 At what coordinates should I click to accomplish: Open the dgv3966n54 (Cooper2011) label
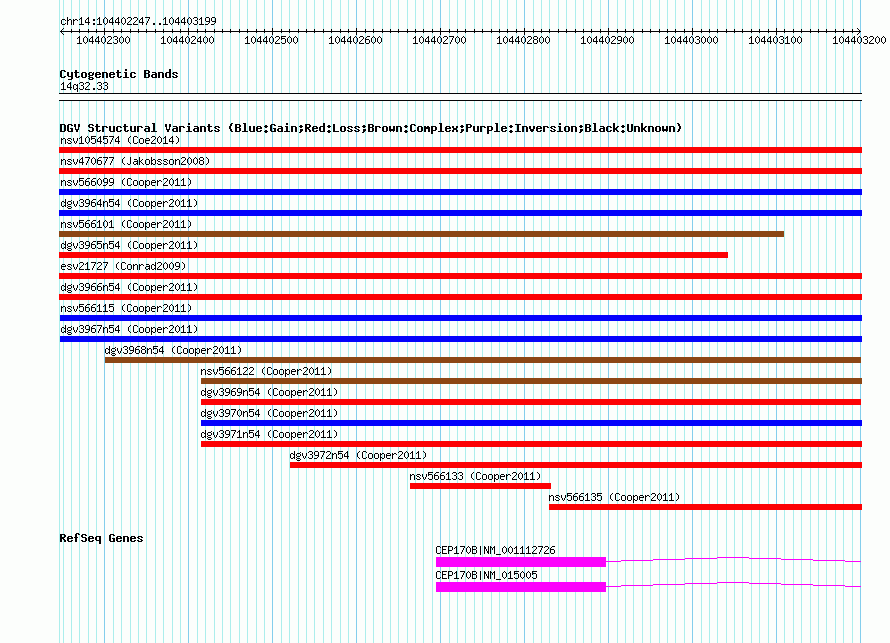[x=129, y=287]
